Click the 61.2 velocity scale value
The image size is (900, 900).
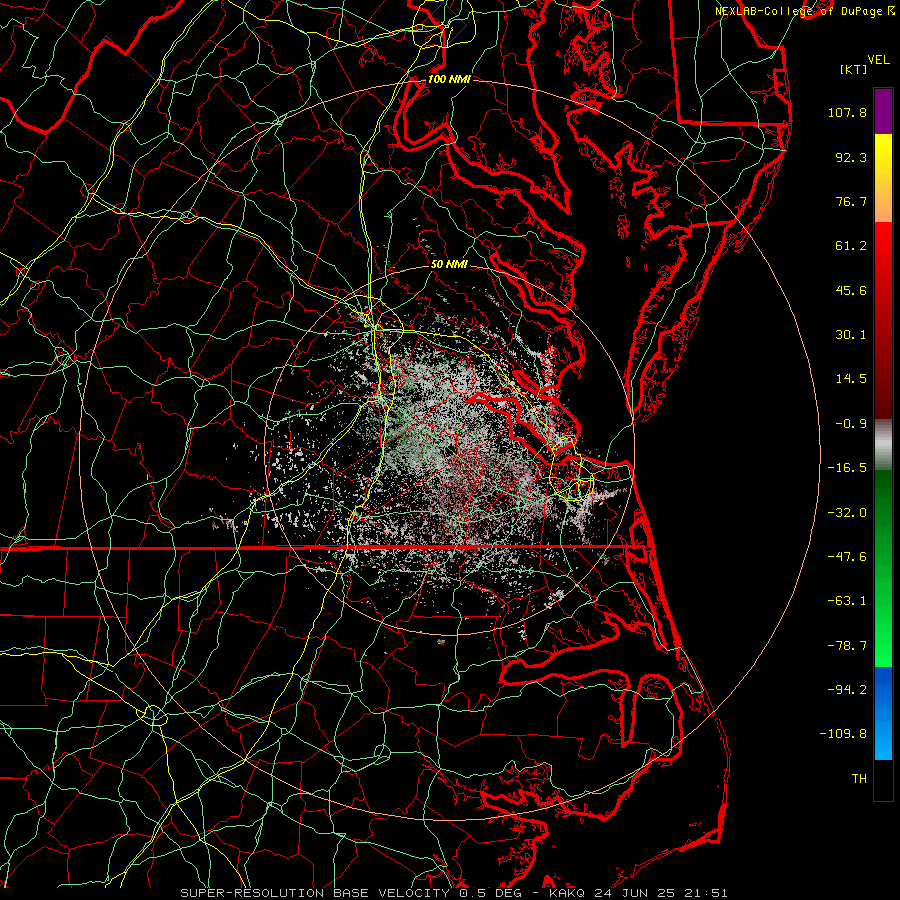[851, 246]
